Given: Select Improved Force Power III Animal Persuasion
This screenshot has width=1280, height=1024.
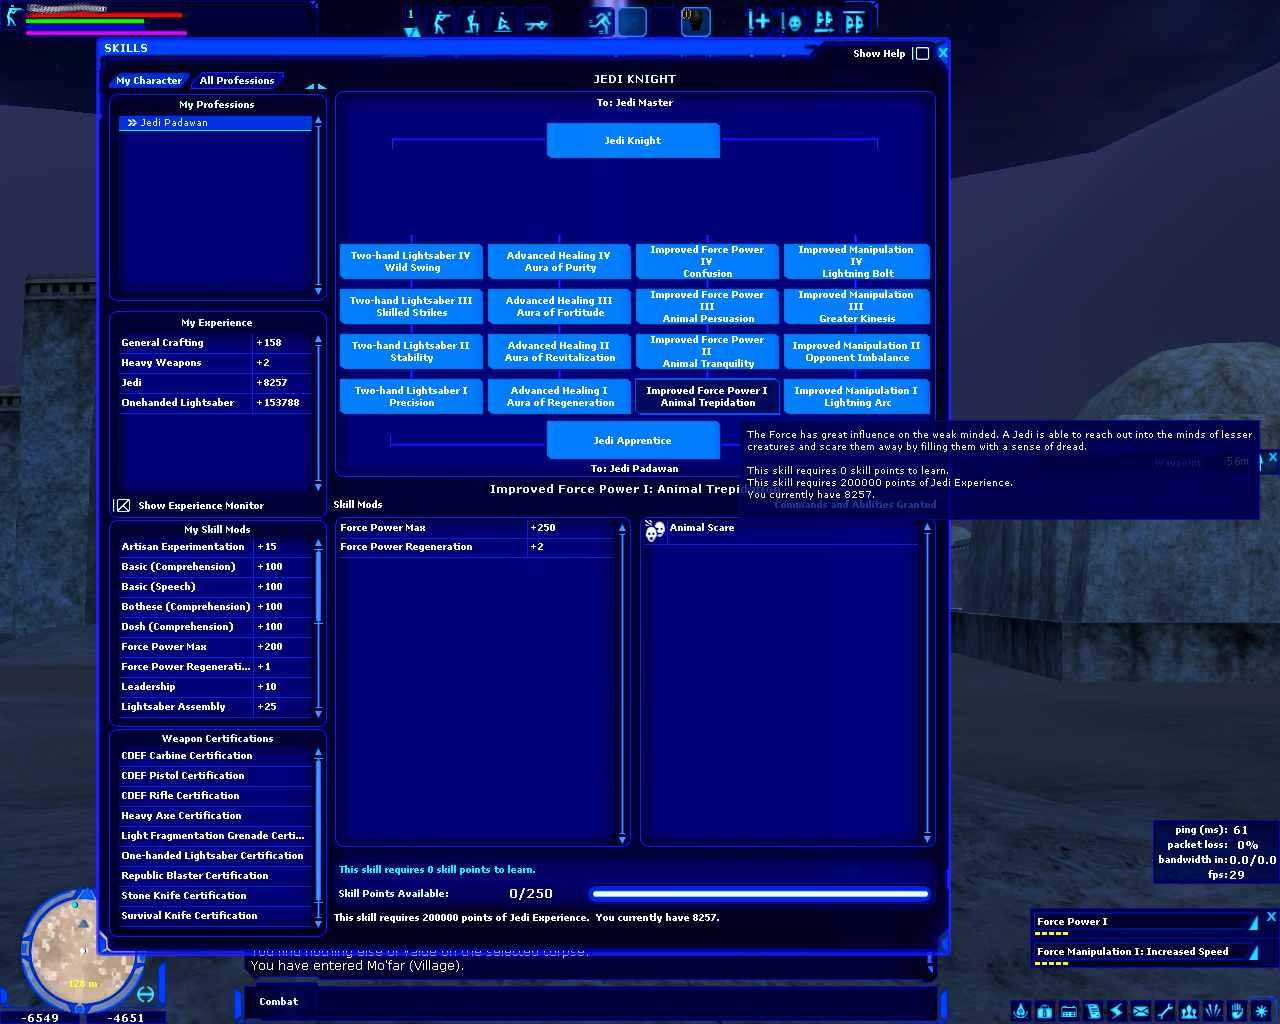Looking at the screenshot, I should 707,307.
